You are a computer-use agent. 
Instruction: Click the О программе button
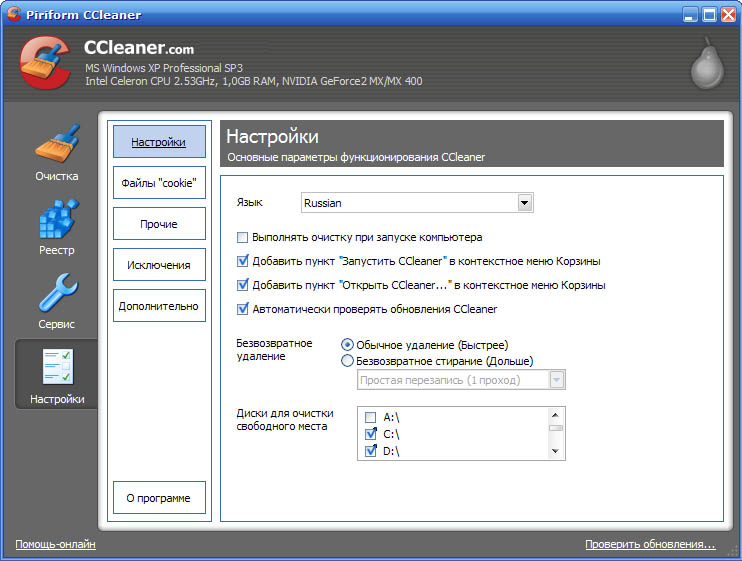[x=159, y=497]
